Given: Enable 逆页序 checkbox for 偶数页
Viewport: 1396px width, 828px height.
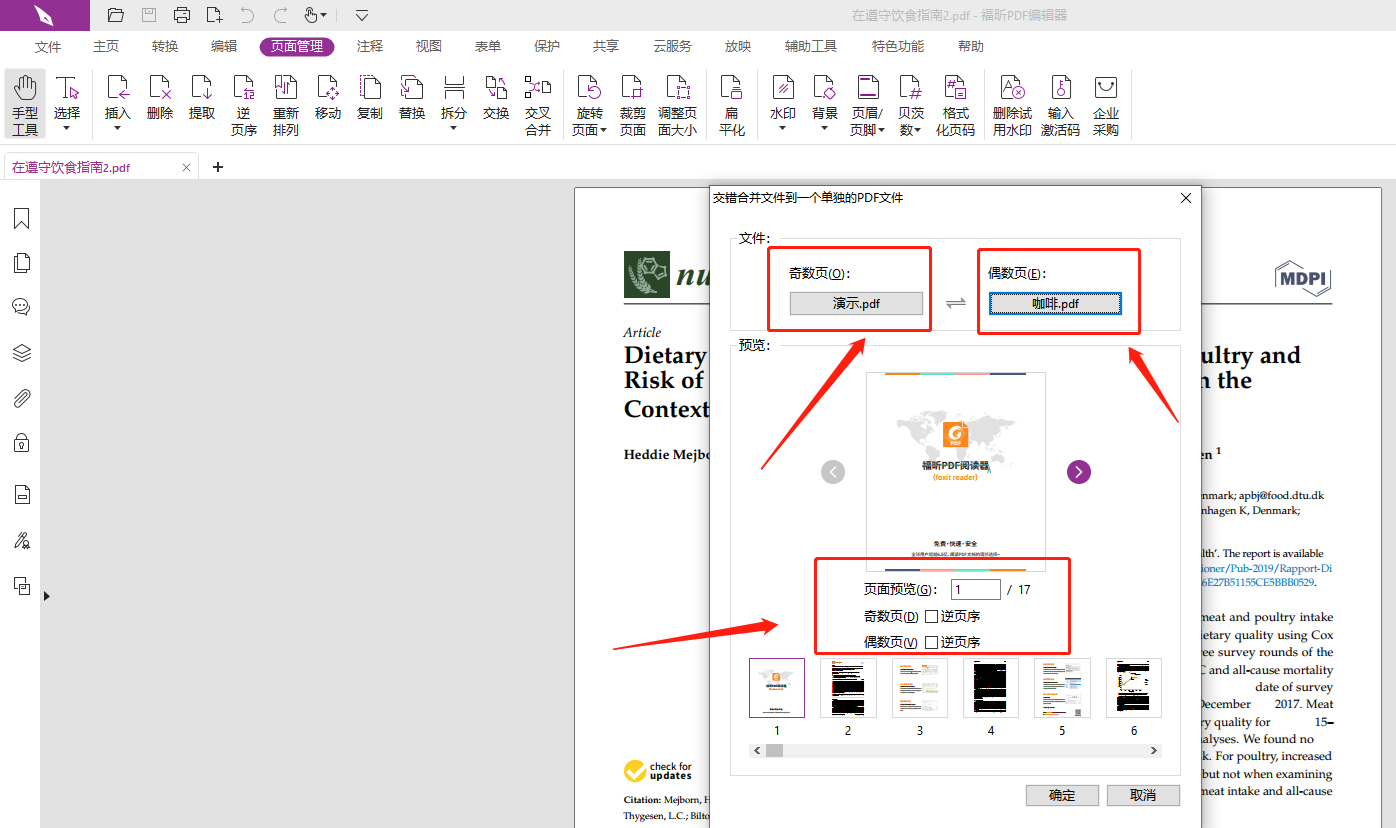Looking at the screenshot, I should 931,642.
